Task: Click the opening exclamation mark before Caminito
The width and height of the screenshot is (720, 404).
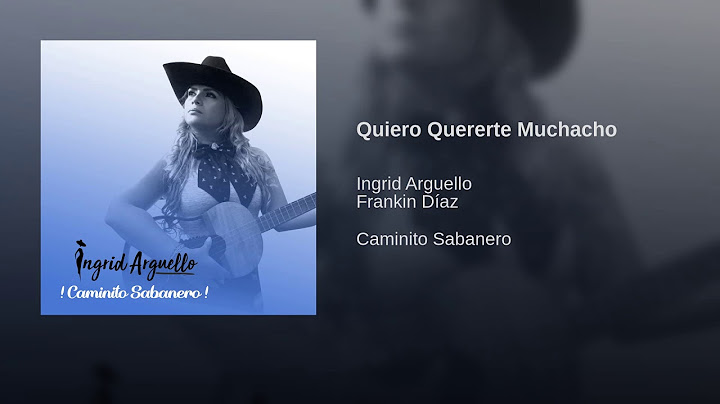Action: pyautogui.click(x=62, y=292)
